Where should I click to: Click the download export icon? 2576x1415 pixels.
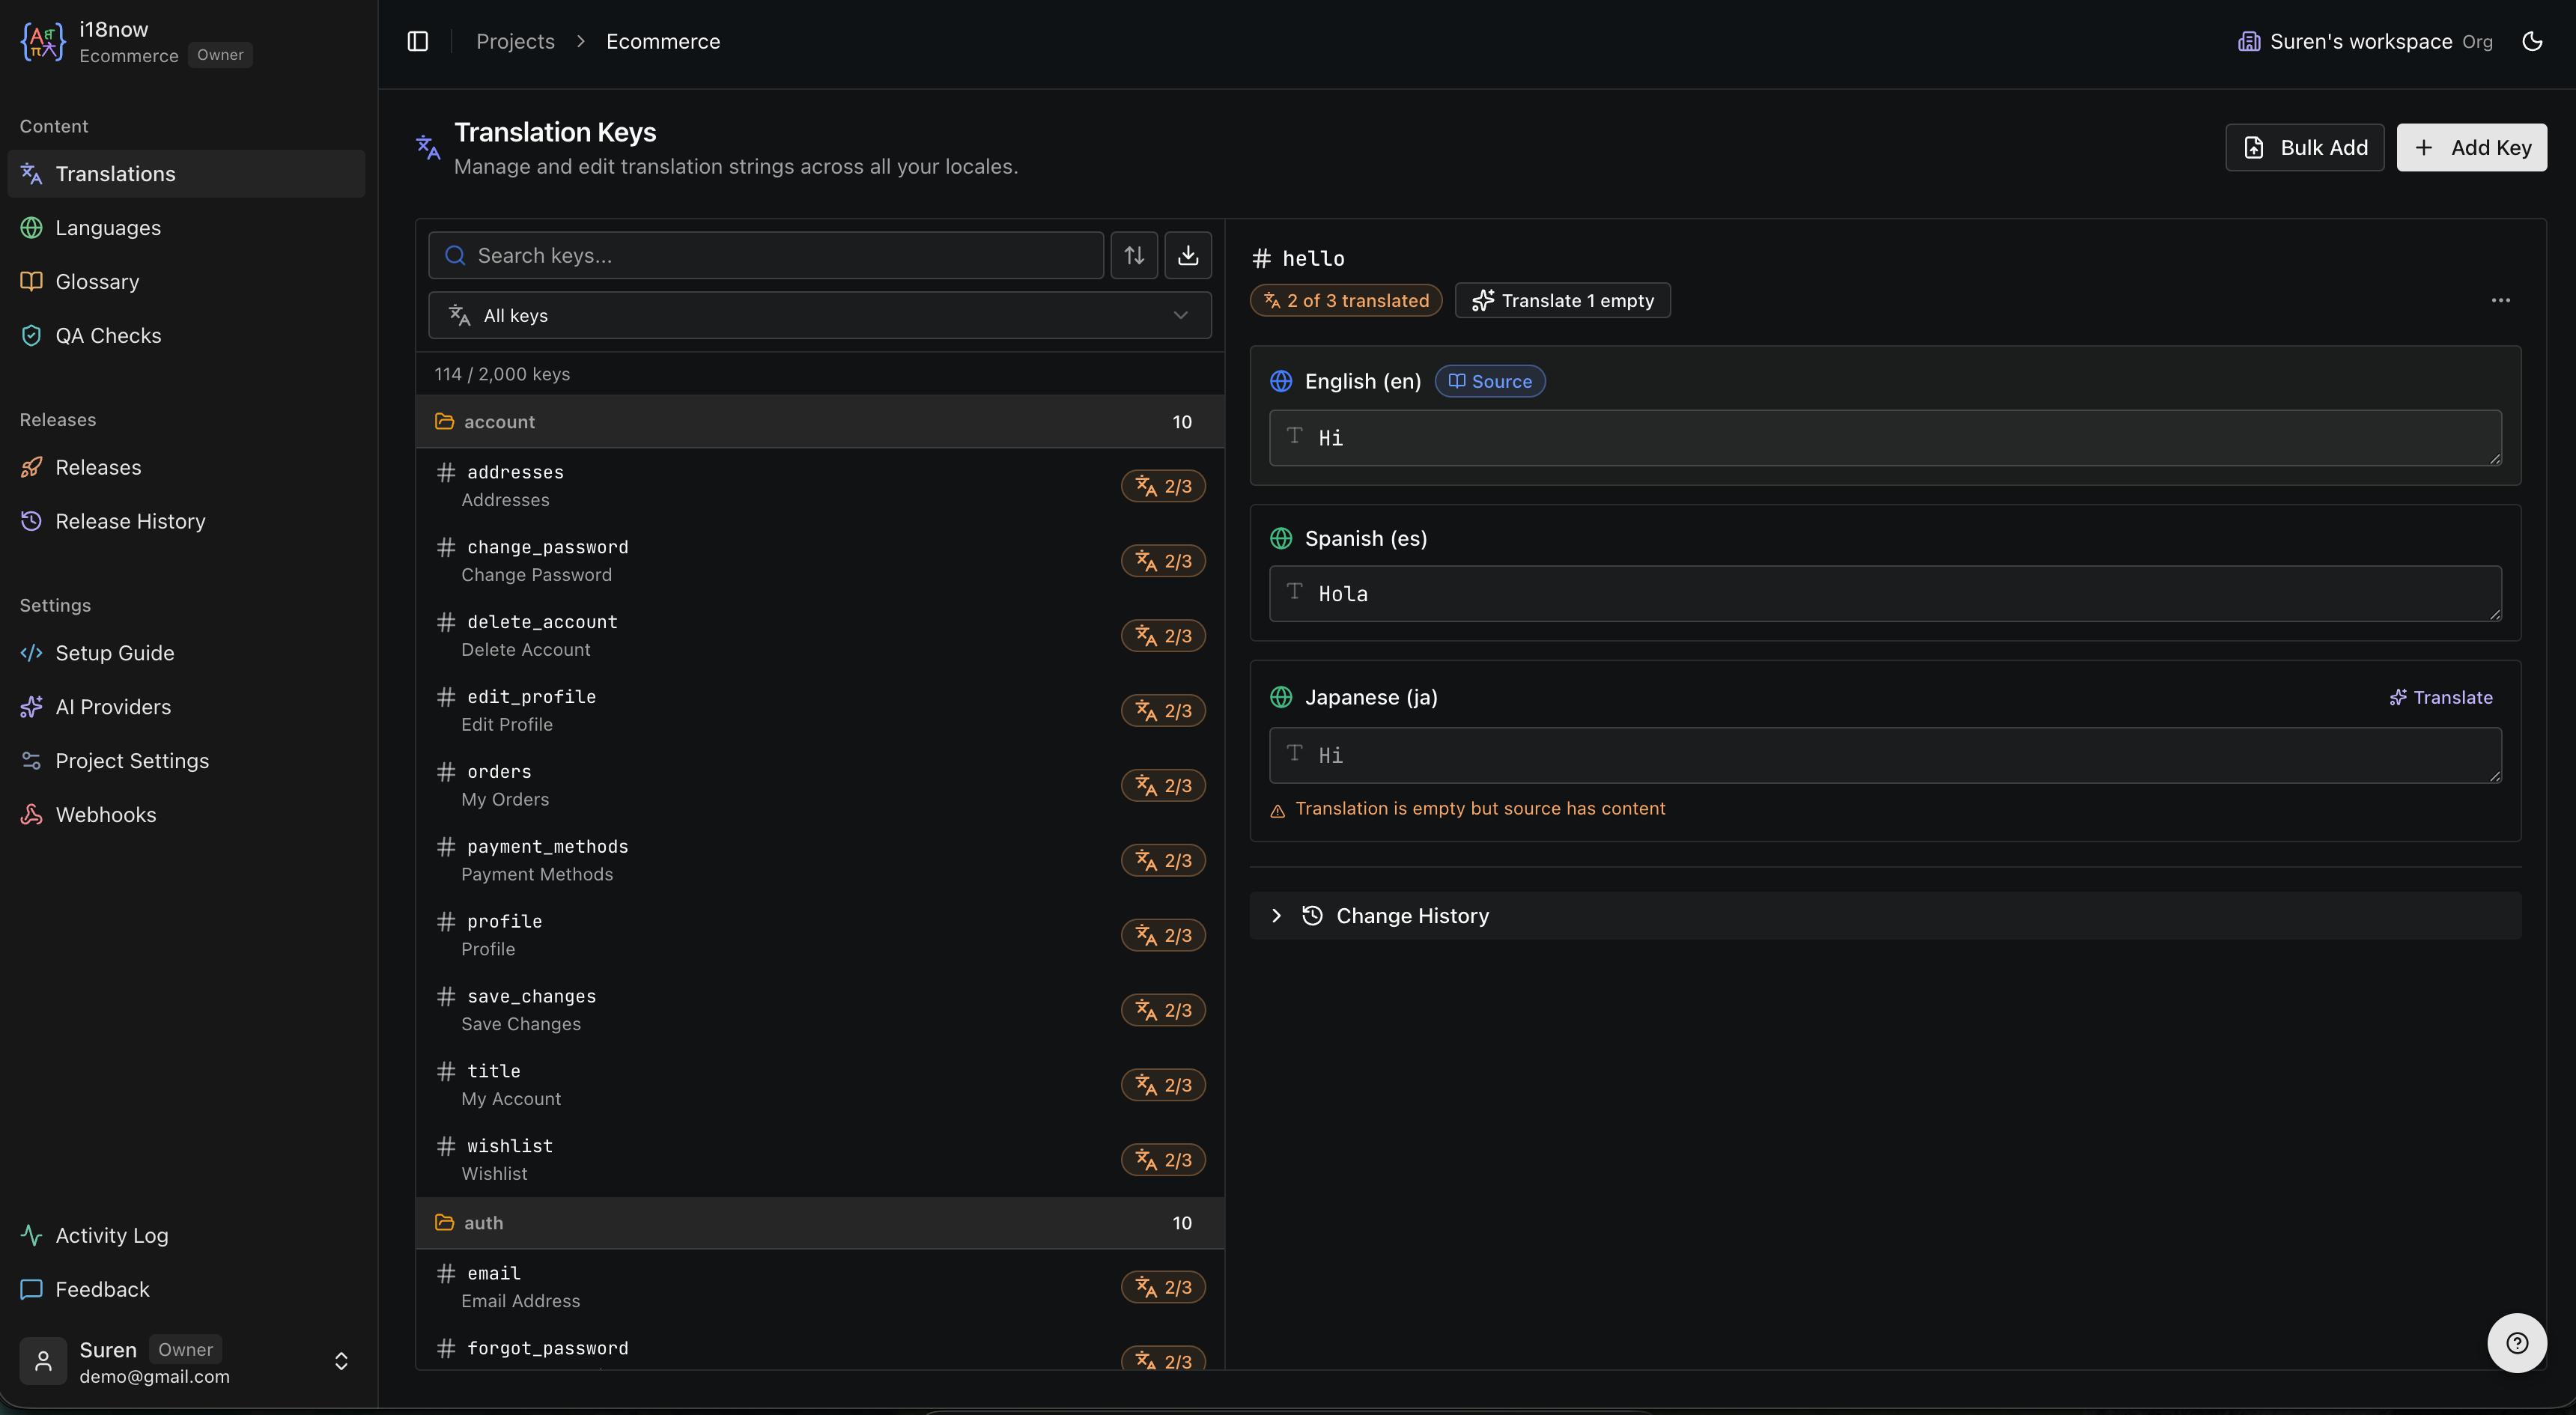click(x=1188, y=255)
